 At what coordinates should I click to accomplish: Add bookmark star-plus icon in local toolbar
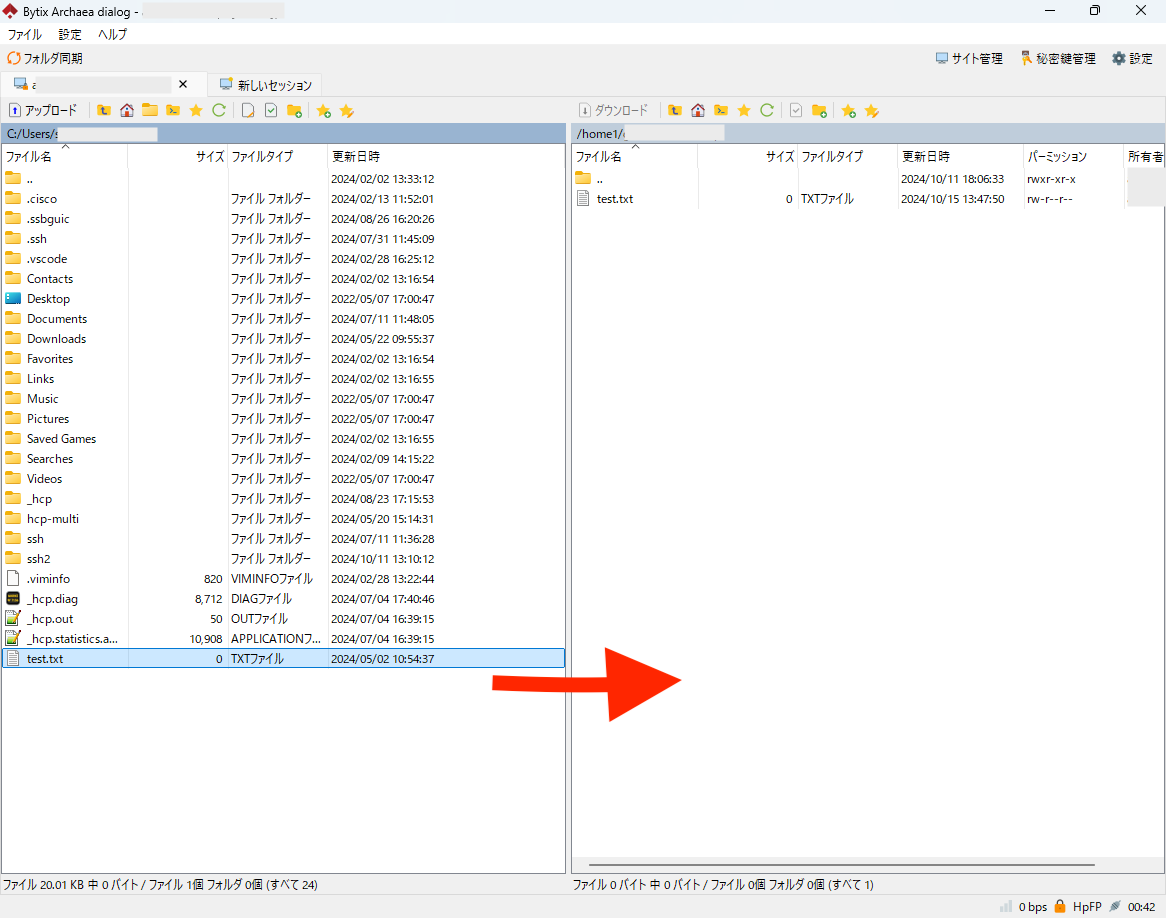coord(323,110)
